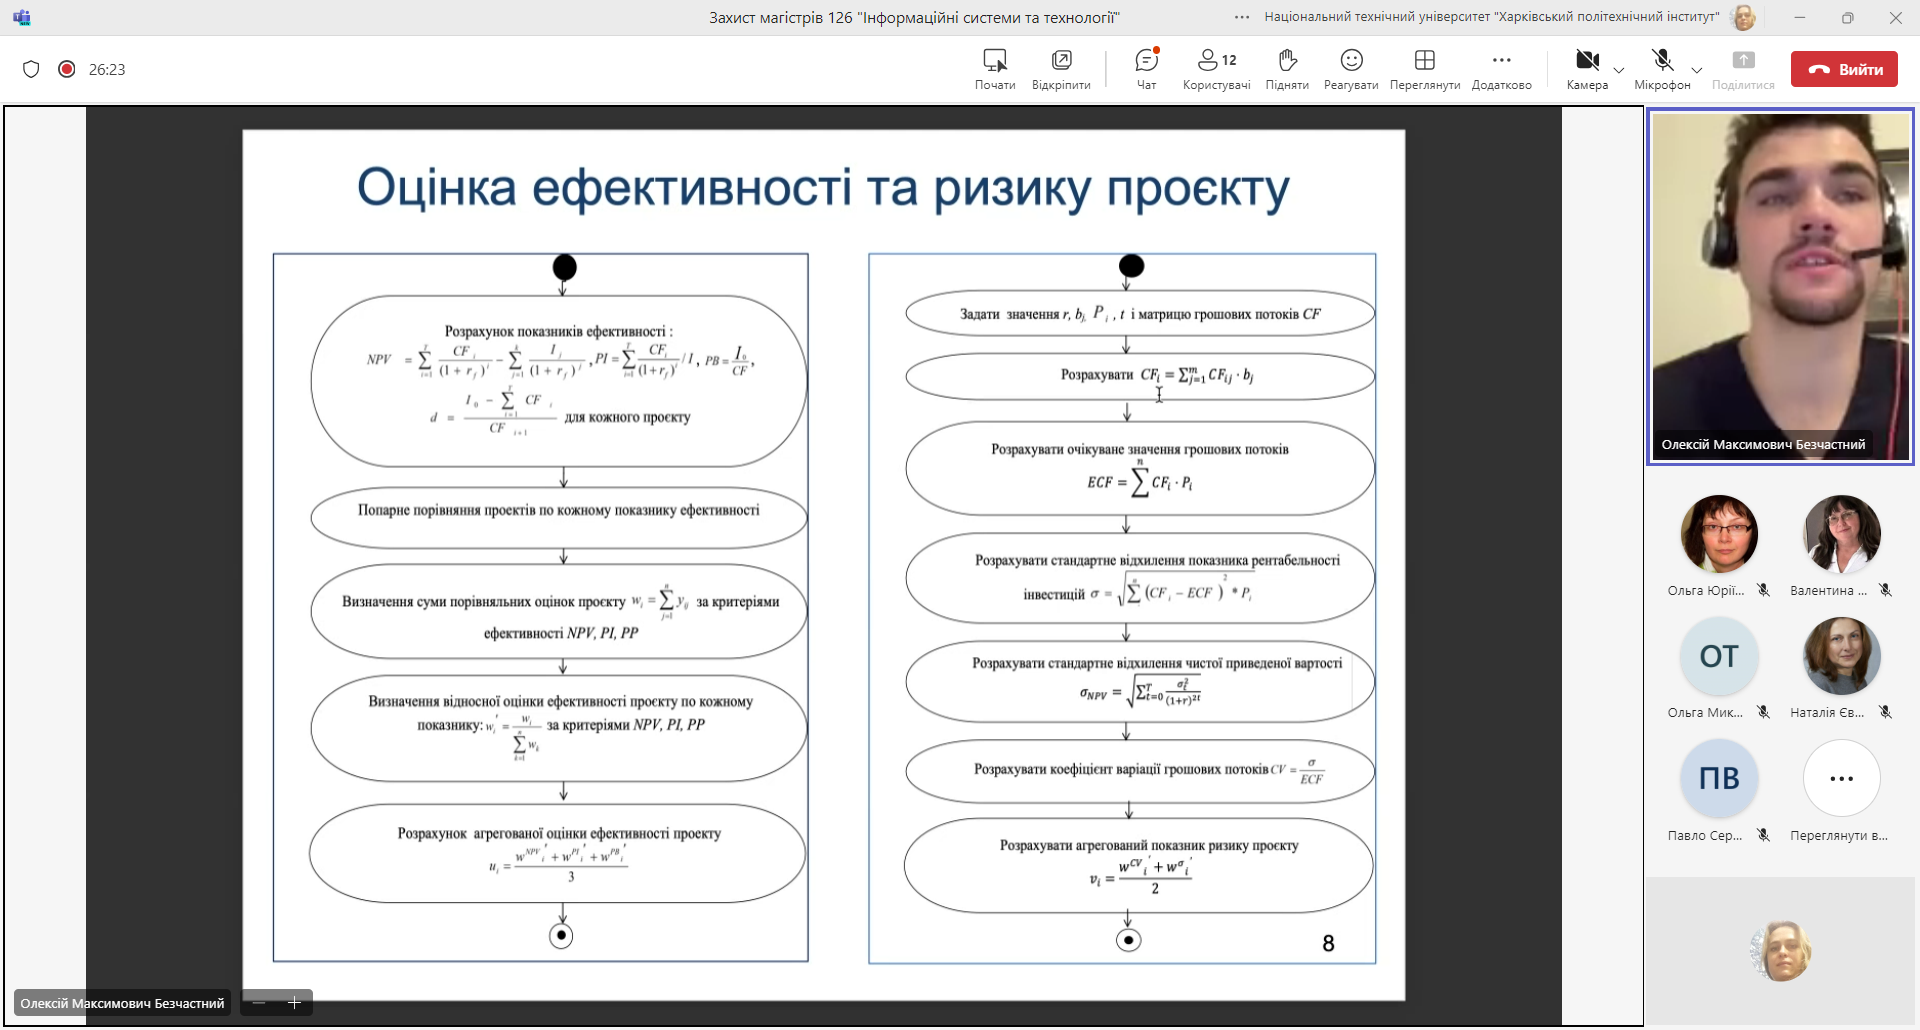
Task: Open the Чат (chat) panel
Action: click(1146, 69)
